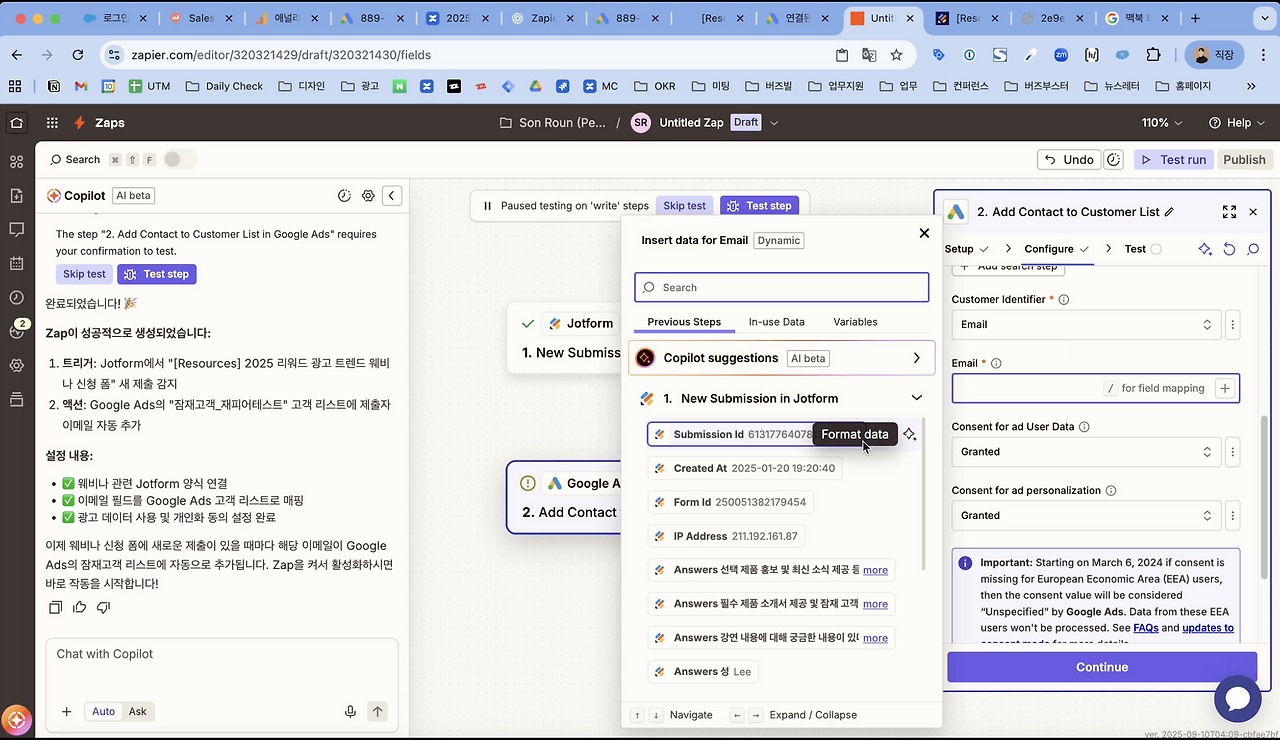Expand the step panel to full screen
The image size is (1280, 740).
tap(1229, 212)
